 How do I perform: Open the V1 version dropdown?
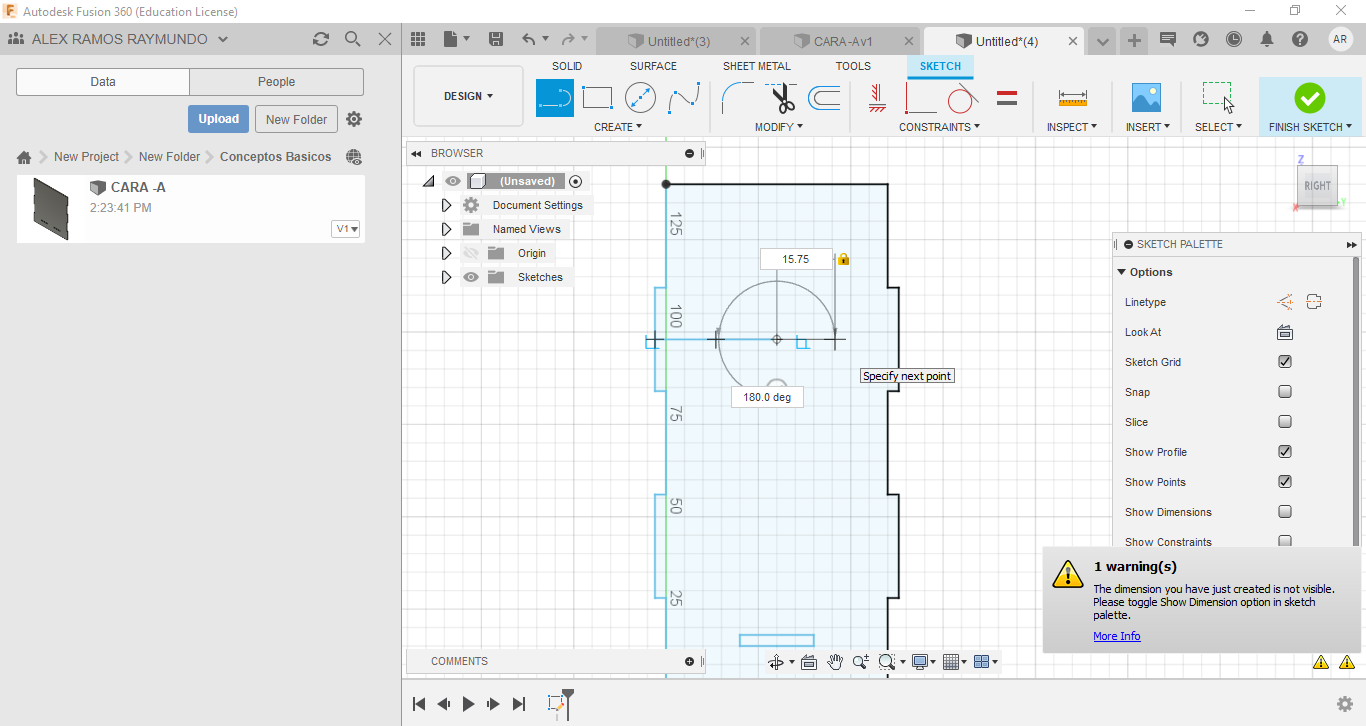(x=346, y=229)
